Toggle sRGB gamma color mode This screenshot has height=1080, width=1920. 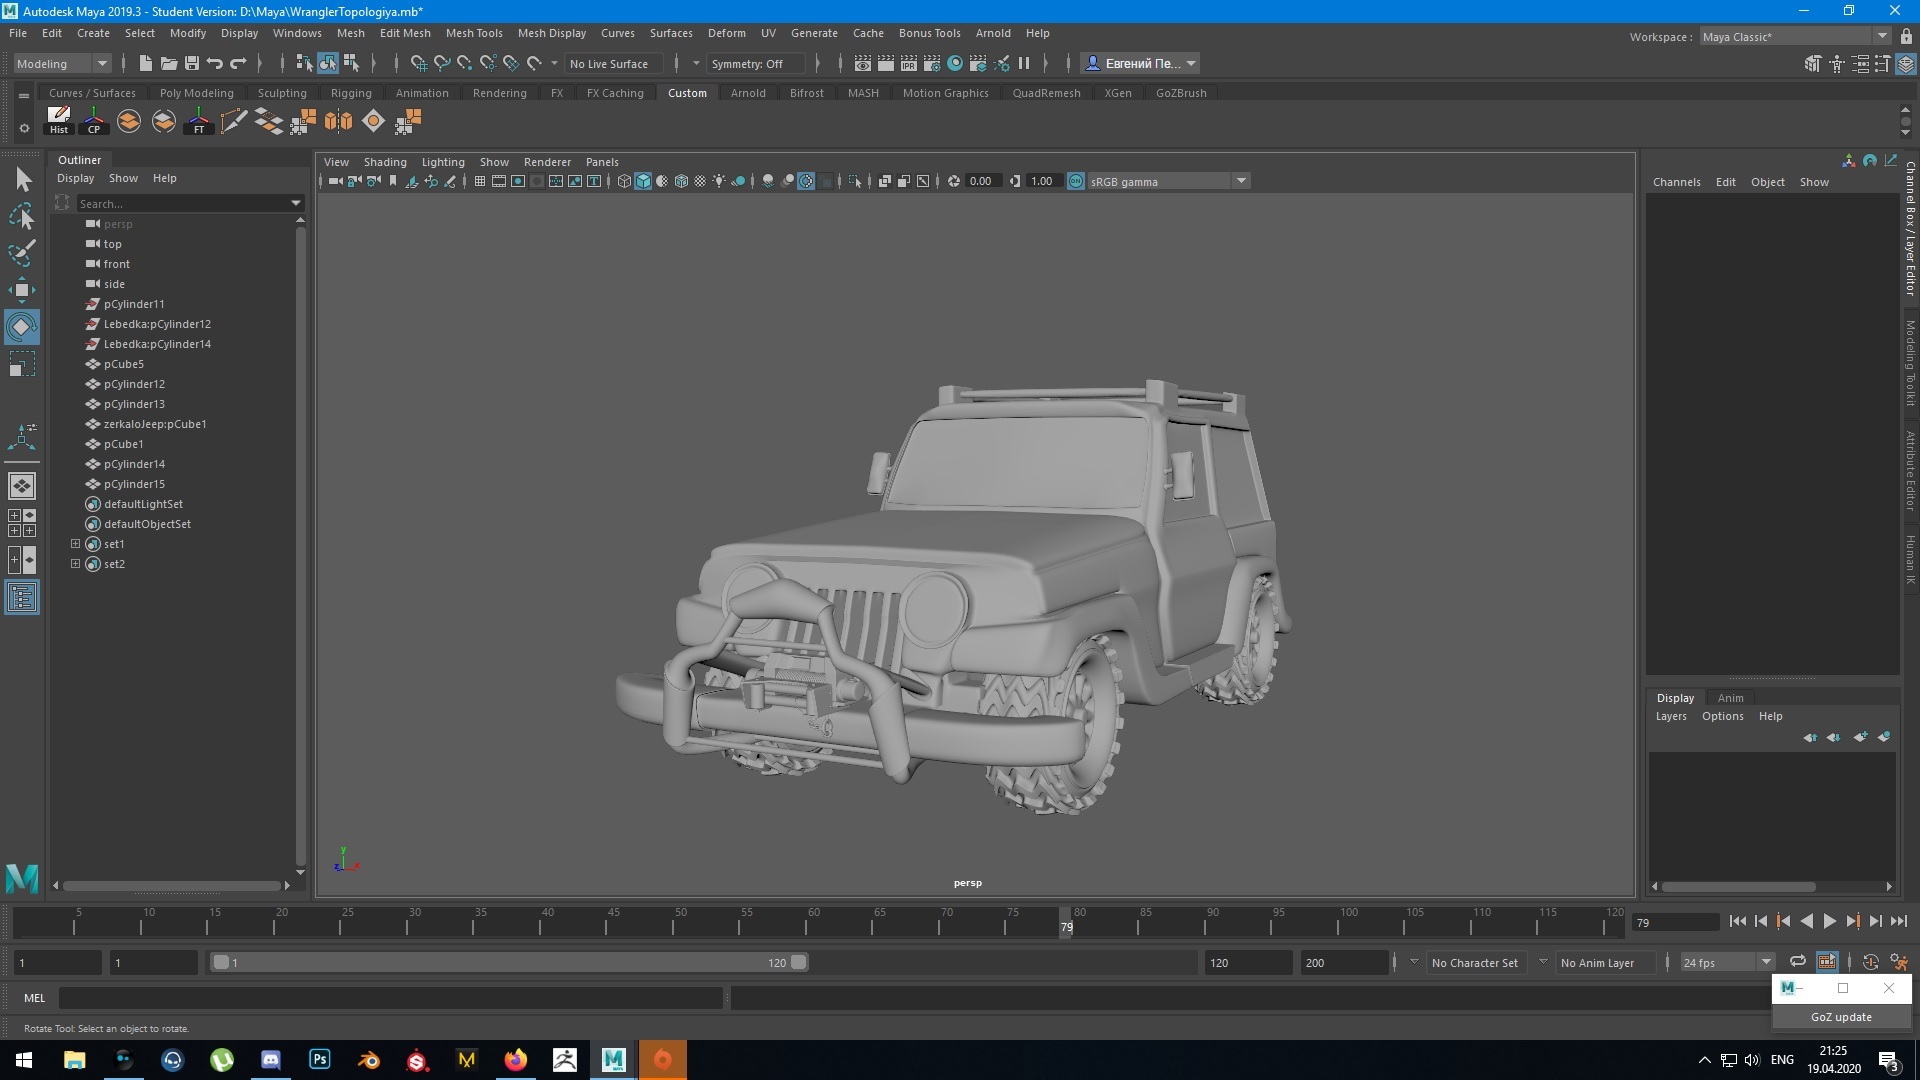pos(1077,181)
